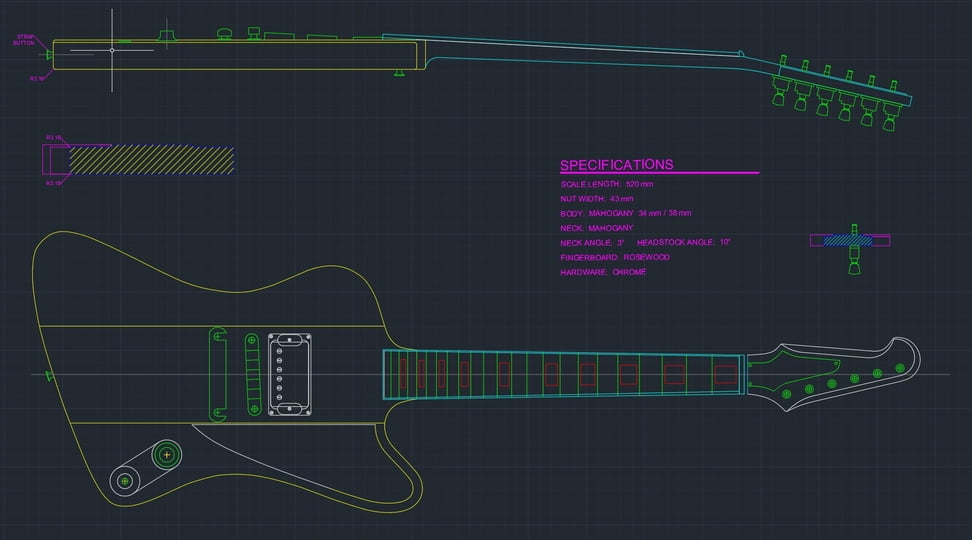The image size is (972, 540).
Task: Select the smaller control knob at lower body
Action: [124, 481]
